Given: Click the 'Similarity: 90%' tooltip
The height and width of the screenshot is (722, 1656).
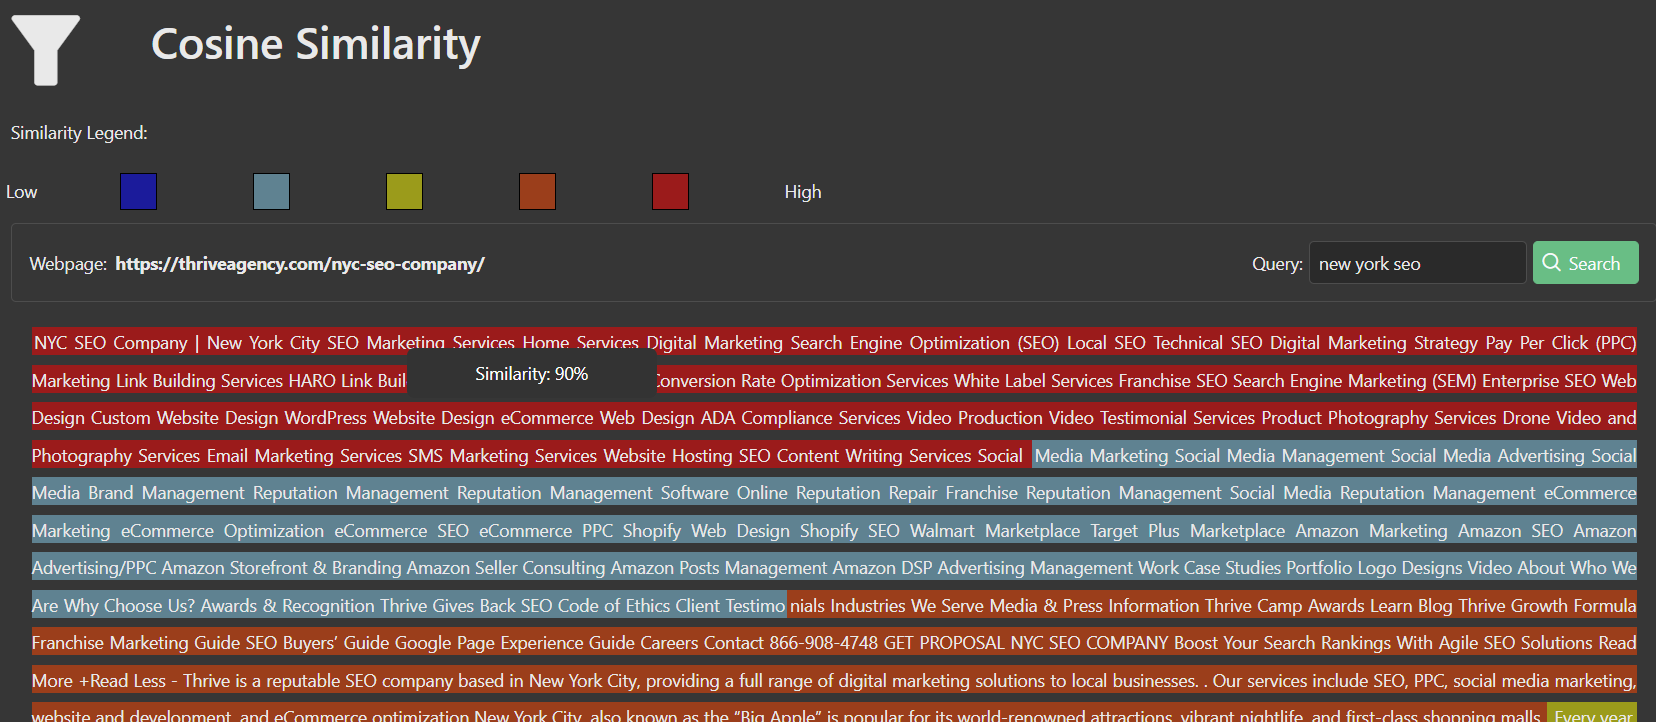Looking at the screenshot, I should [531, 374].
